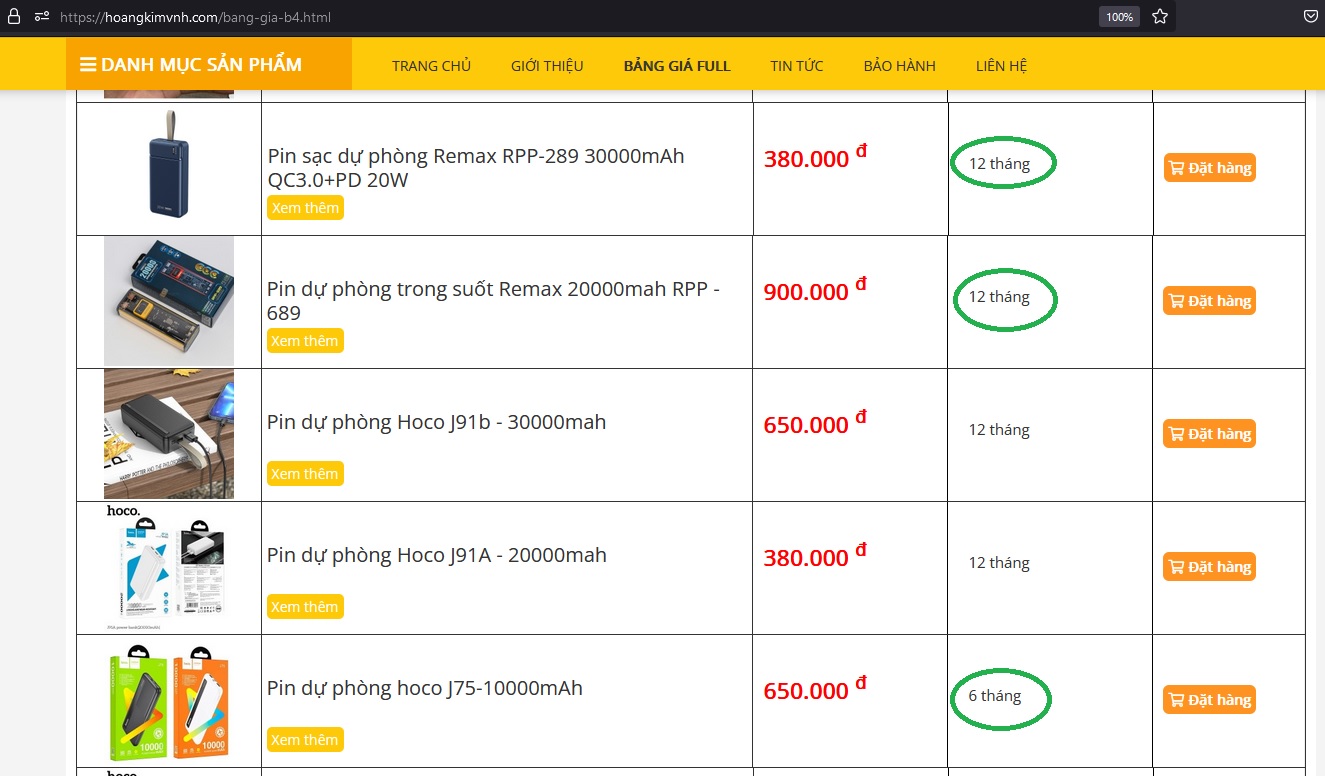Viewport: 1325px width, 777px height.
Task: Click the transparent Remax RPP-689 thumbnail
Action: [x=169, y=301]
